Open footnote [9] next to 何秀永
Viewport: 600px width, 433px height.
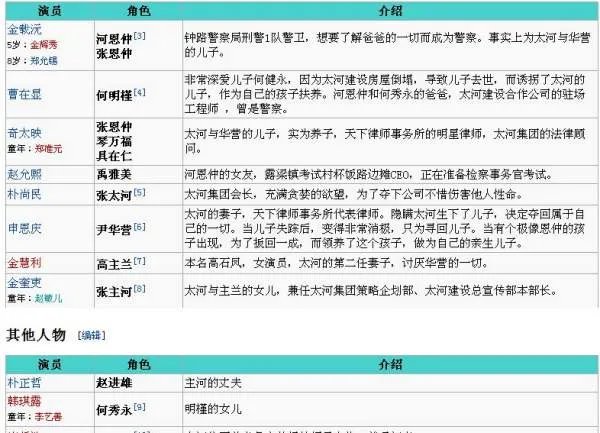(x=139, y=407)
